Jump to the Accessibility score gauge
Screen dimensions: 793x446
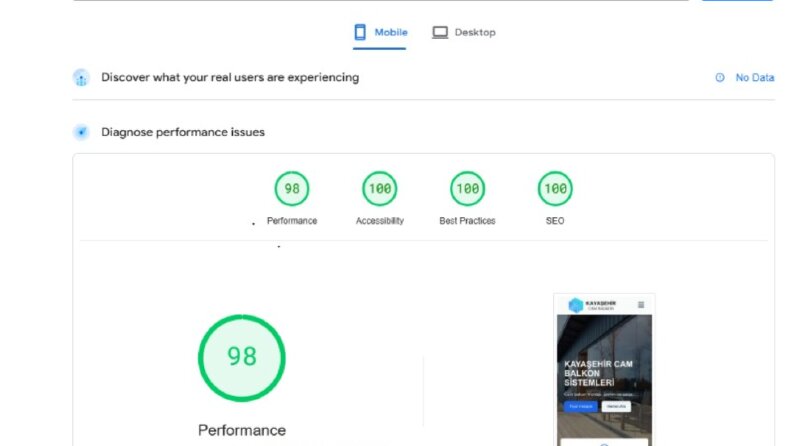tap(380, 189)
